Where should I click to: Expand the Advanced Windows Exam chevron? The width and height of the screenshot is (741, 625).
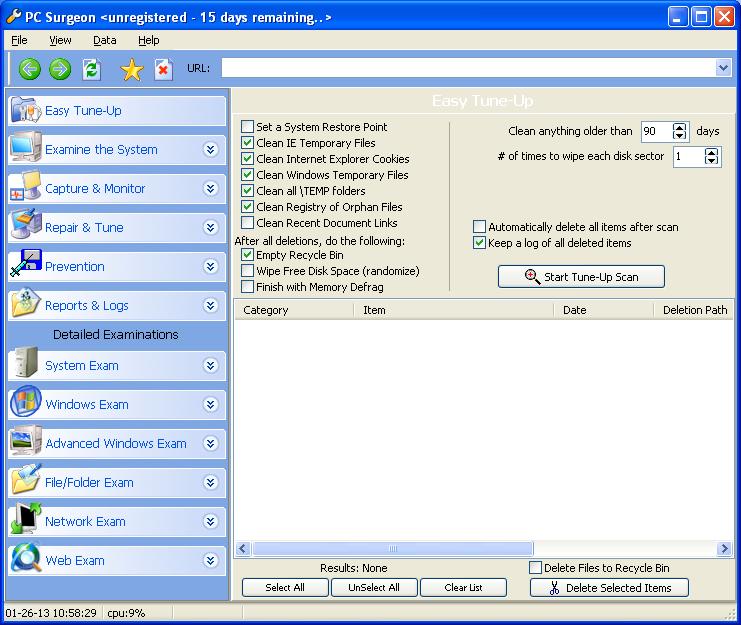coord(210,443)
